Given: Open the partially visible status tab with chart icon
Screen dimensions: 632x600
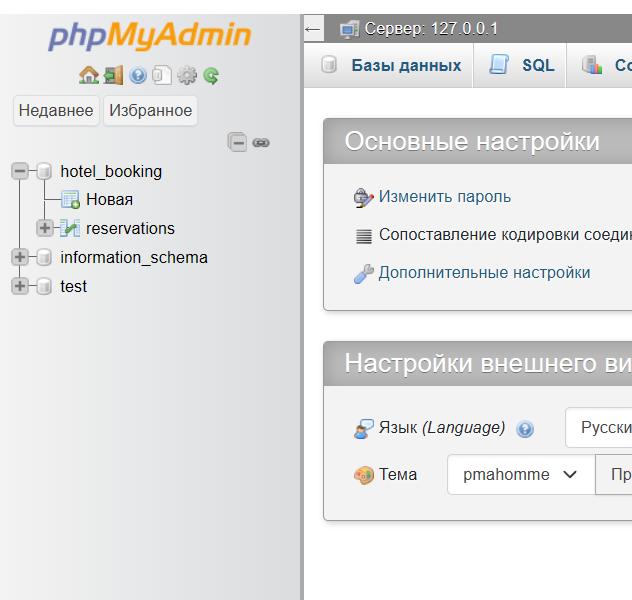Looking at the screenshot, I should click(x=600, y=65).
